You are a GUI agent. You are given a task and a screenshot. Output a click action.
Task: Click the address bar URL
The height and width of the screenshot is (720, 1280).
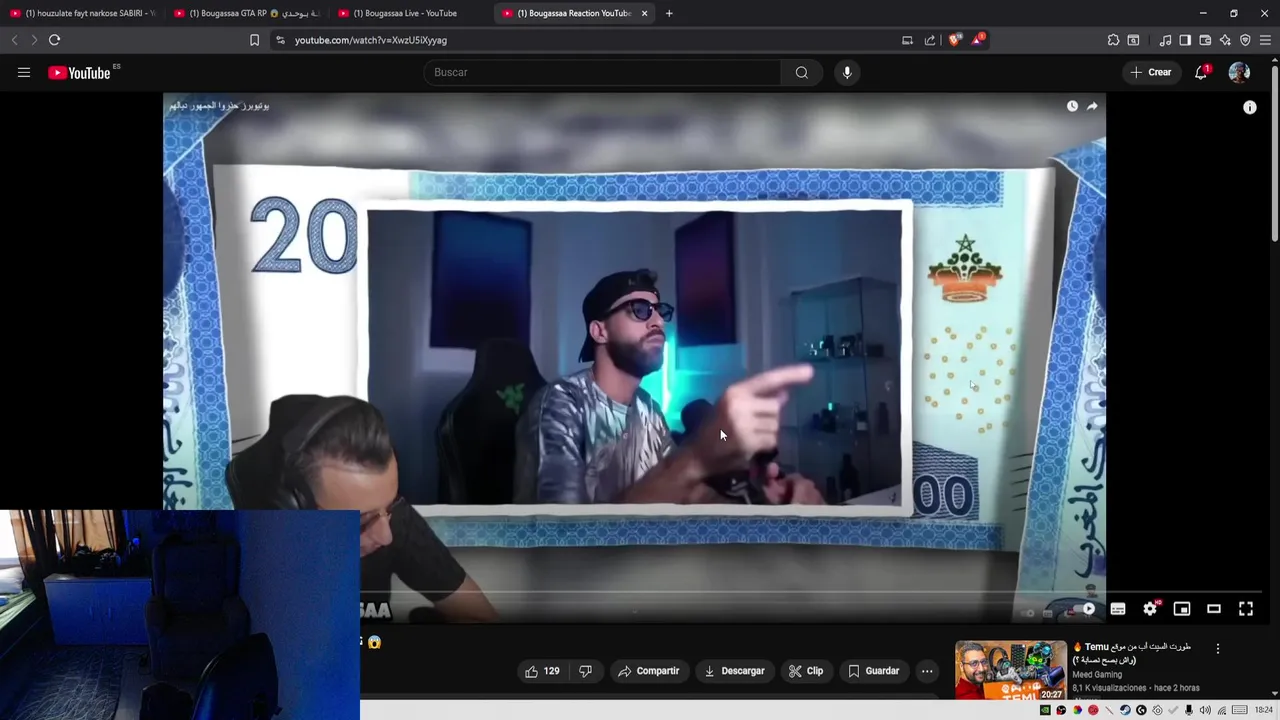tap(371, 40)
